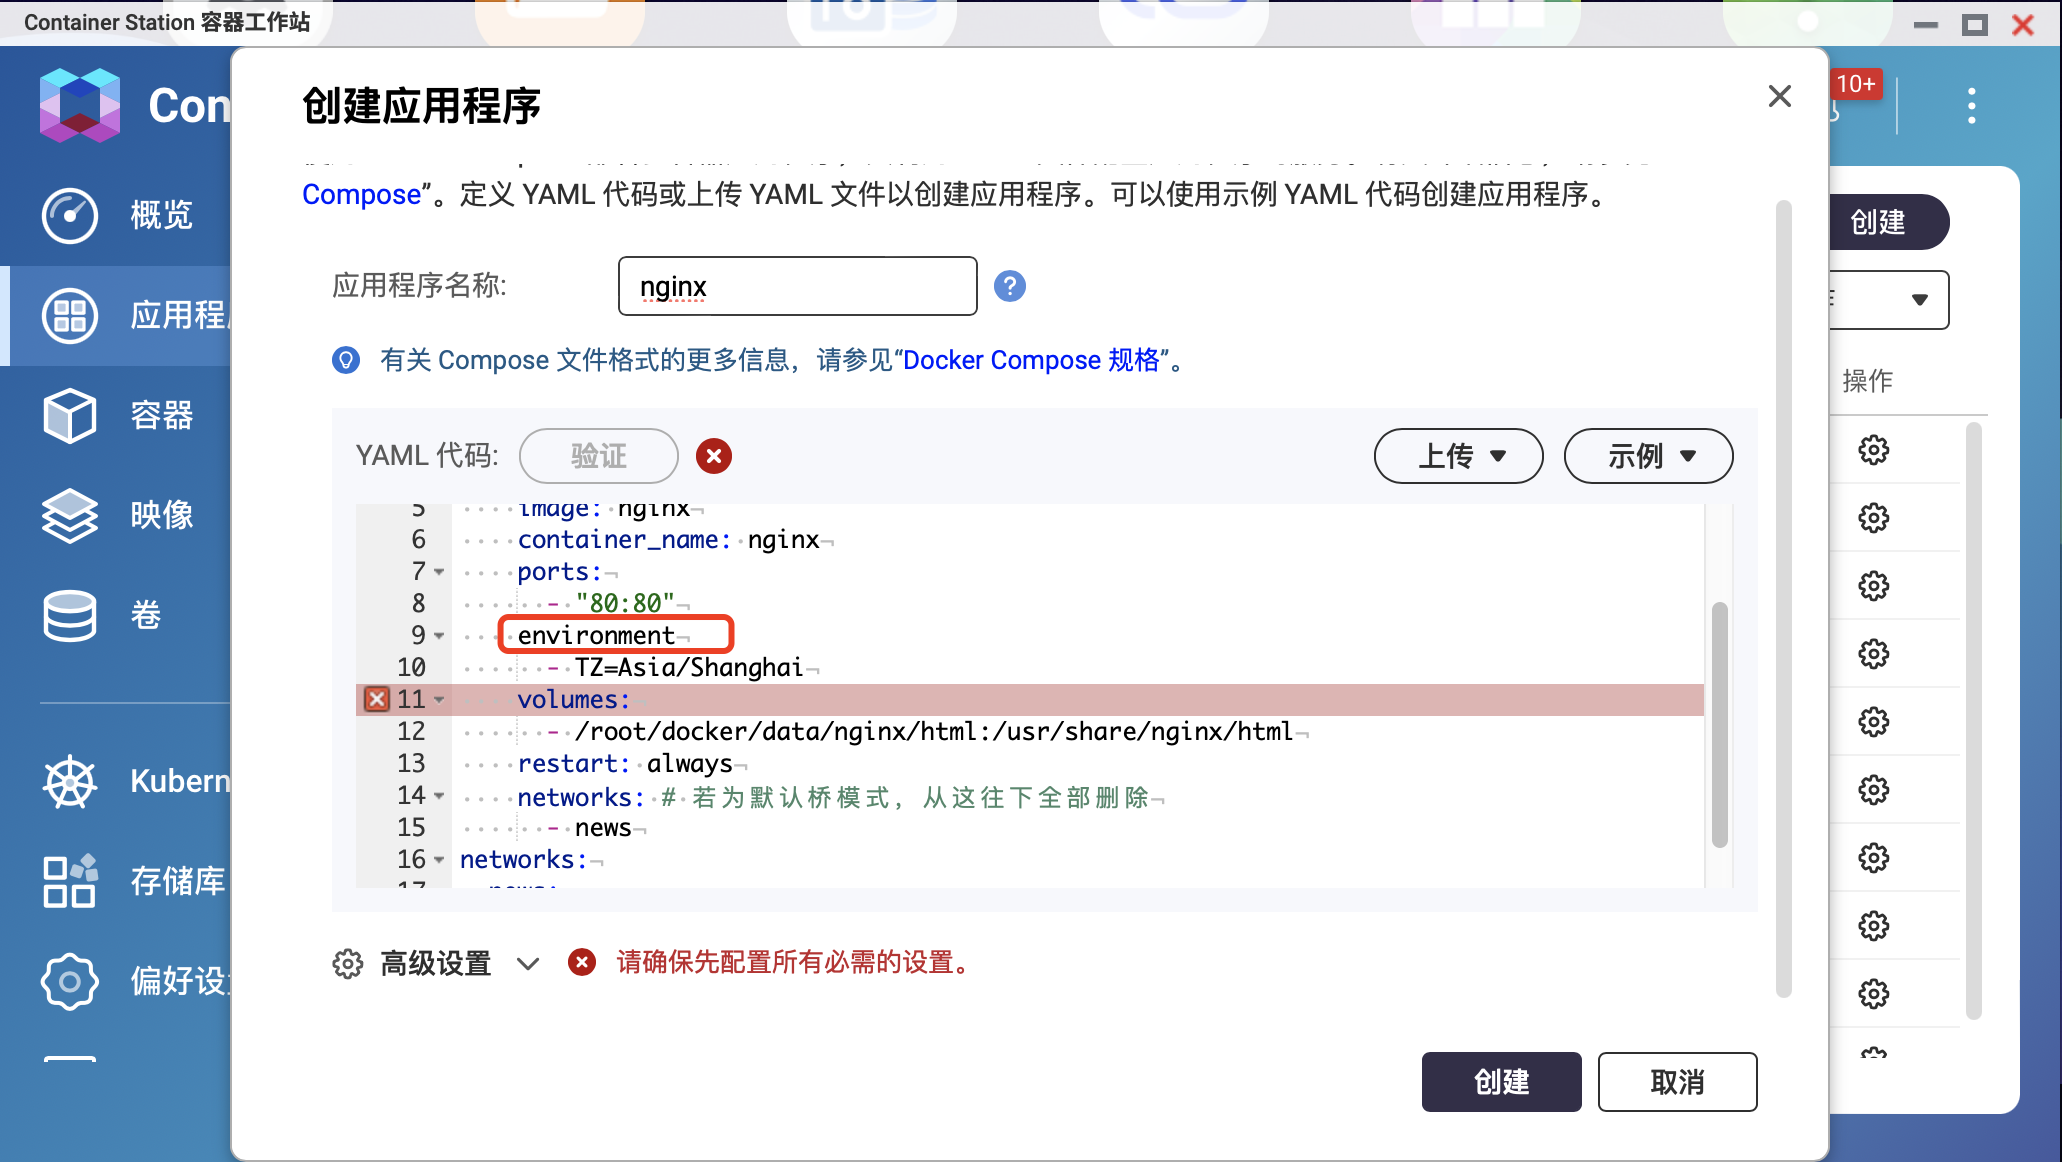The width and height of the screenshot is (2062, 1162).
Task: Open the Docker Compose 规格 link
Action: (1030, 360)
